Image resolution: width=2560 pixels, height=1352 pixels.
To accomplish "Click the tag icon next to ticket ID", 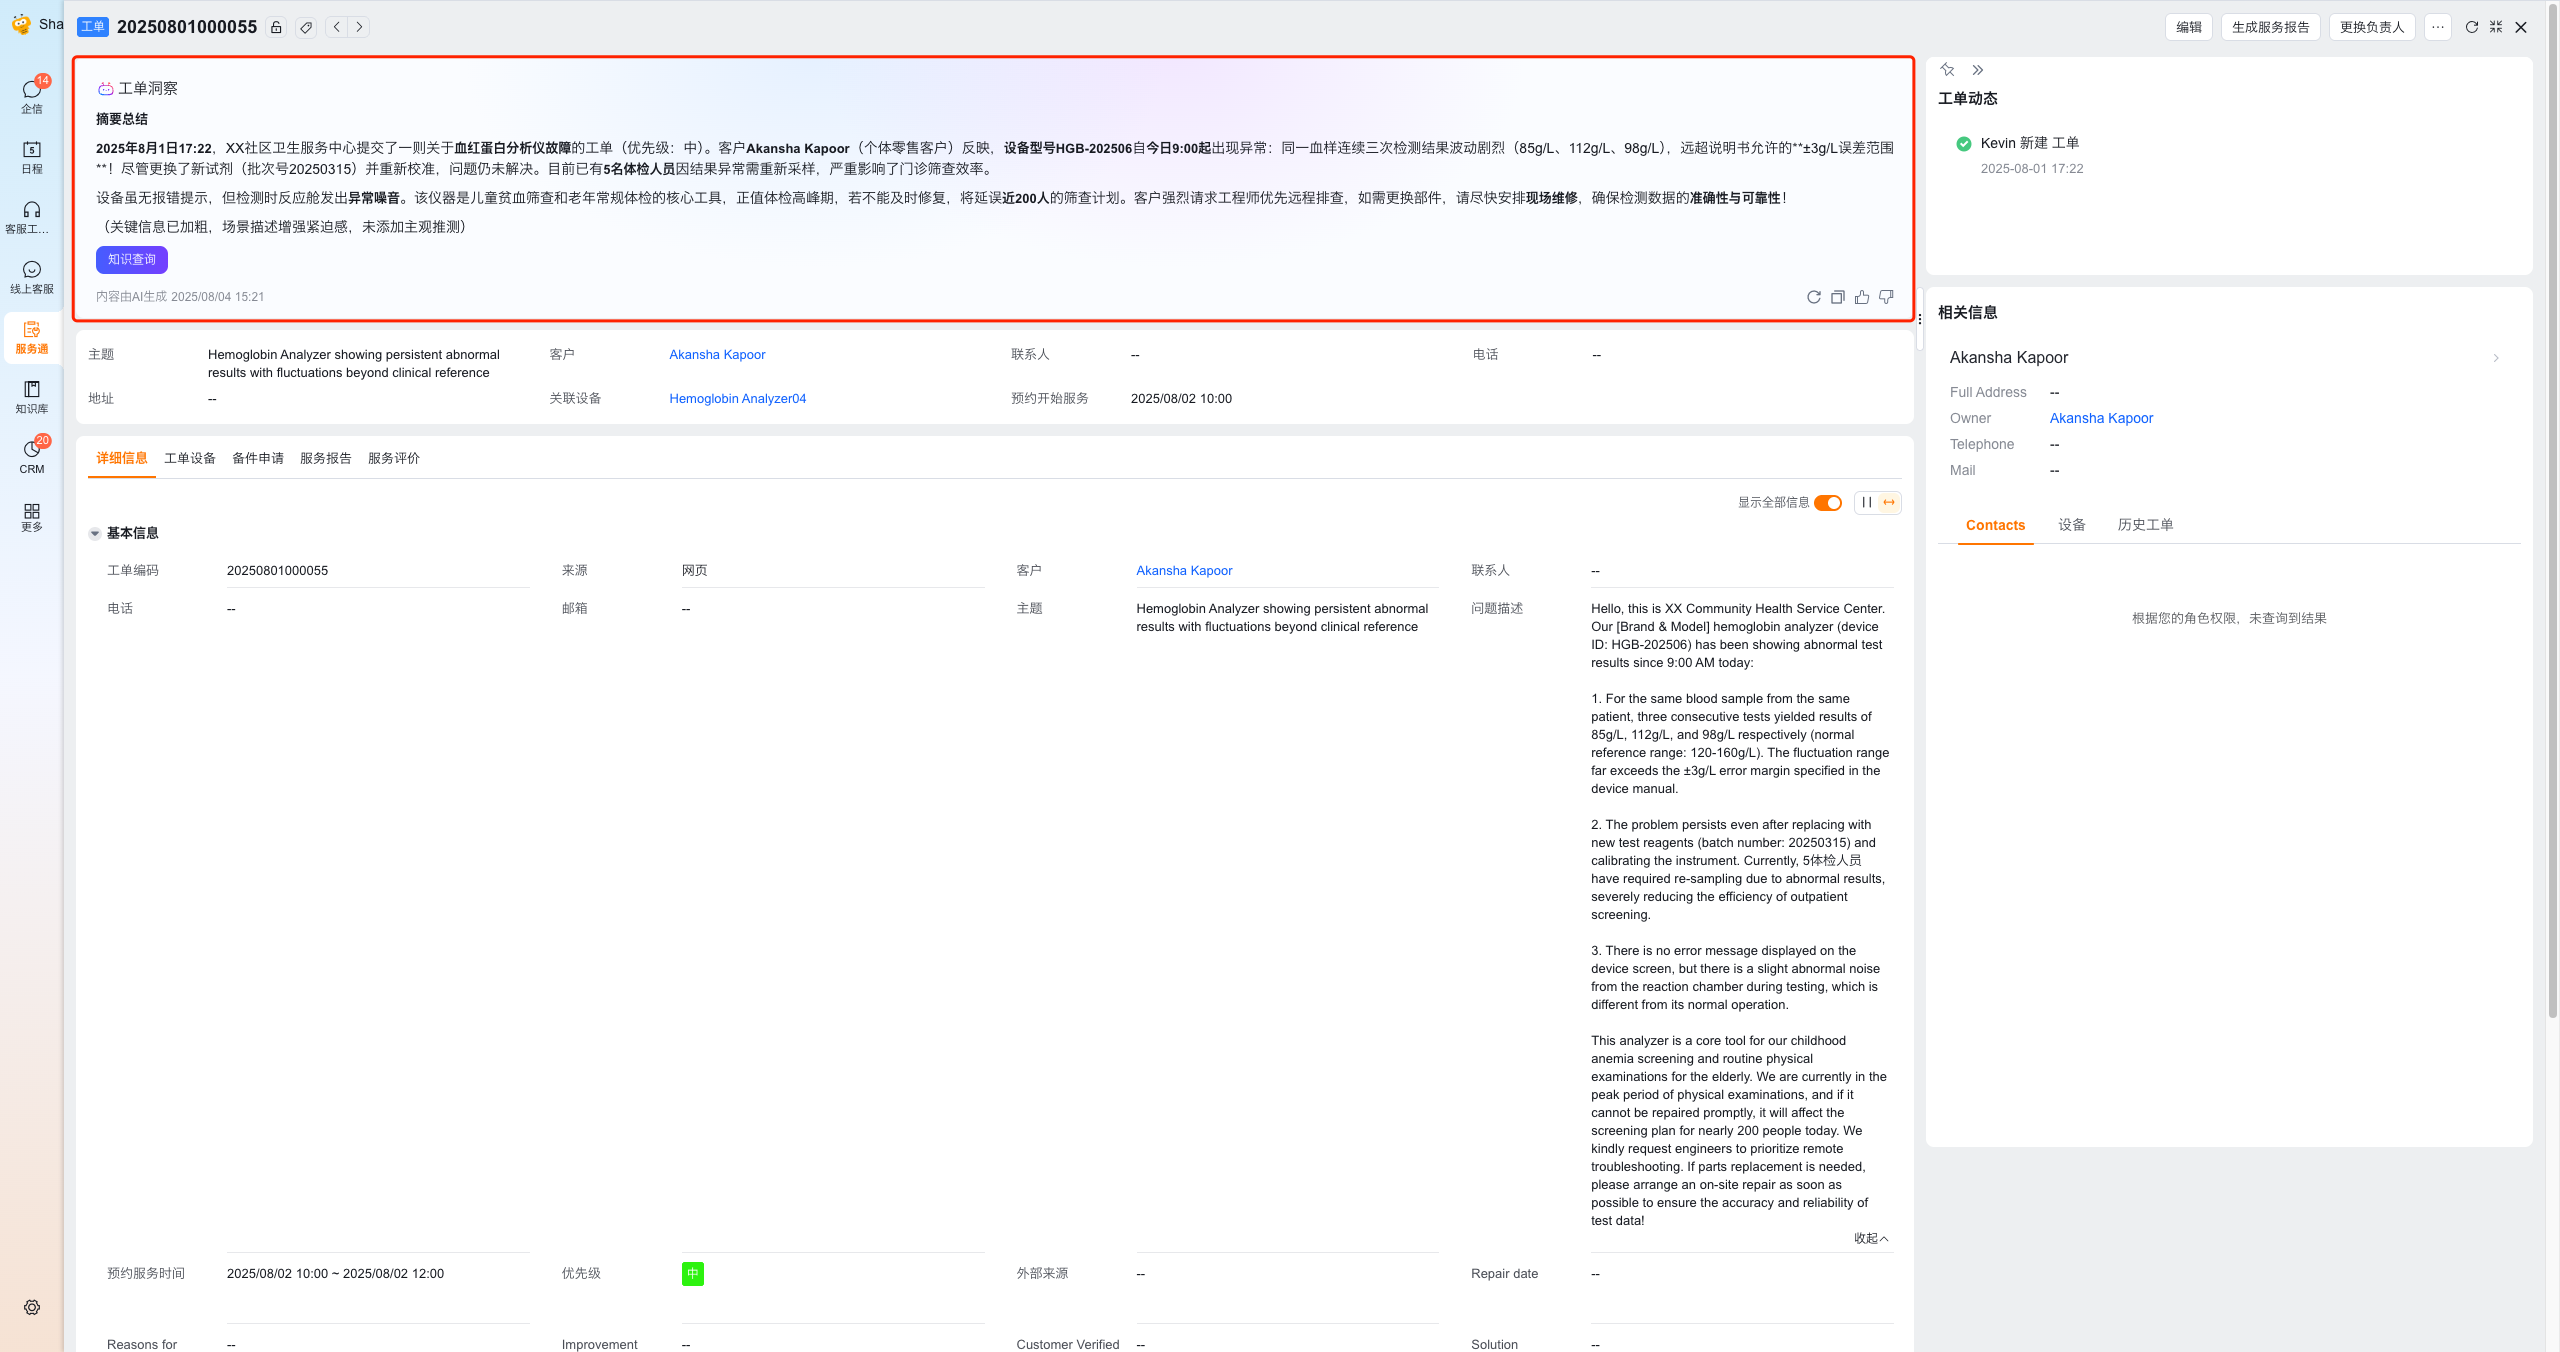I will (306, 27).
